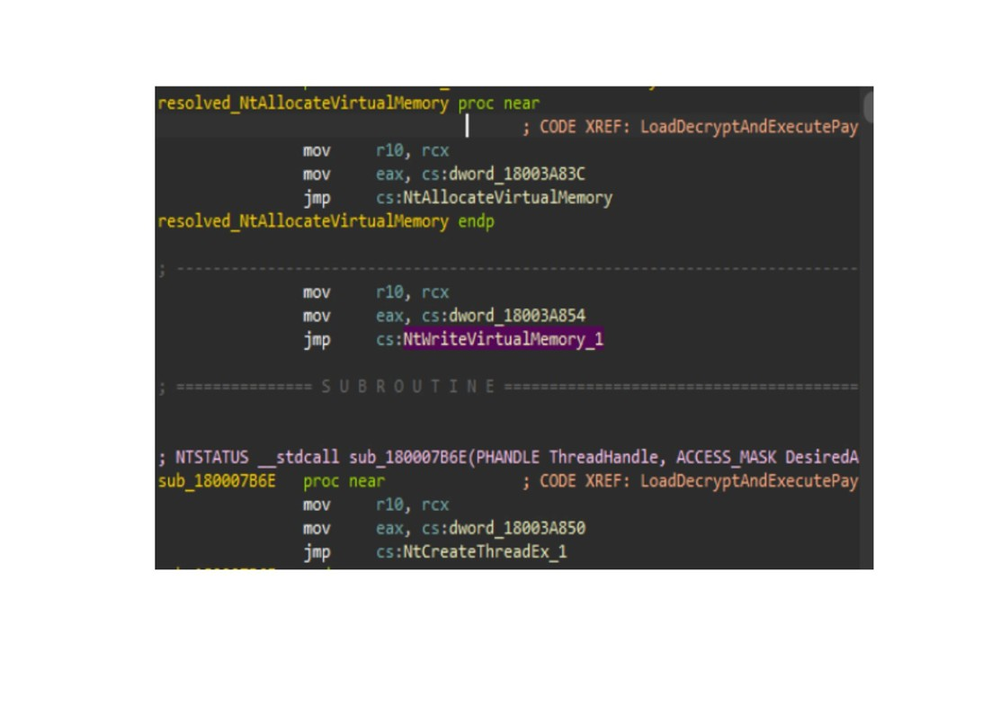Click the dword_18003A83C operand
Viewport: 1000px width, 707px height.
tap(517, 174)
